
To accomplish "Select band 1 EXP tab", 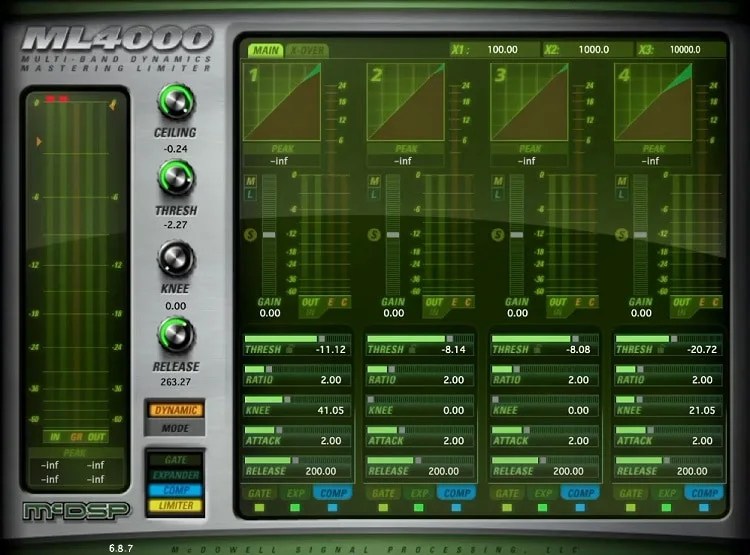I will click(x=296, y=493).
